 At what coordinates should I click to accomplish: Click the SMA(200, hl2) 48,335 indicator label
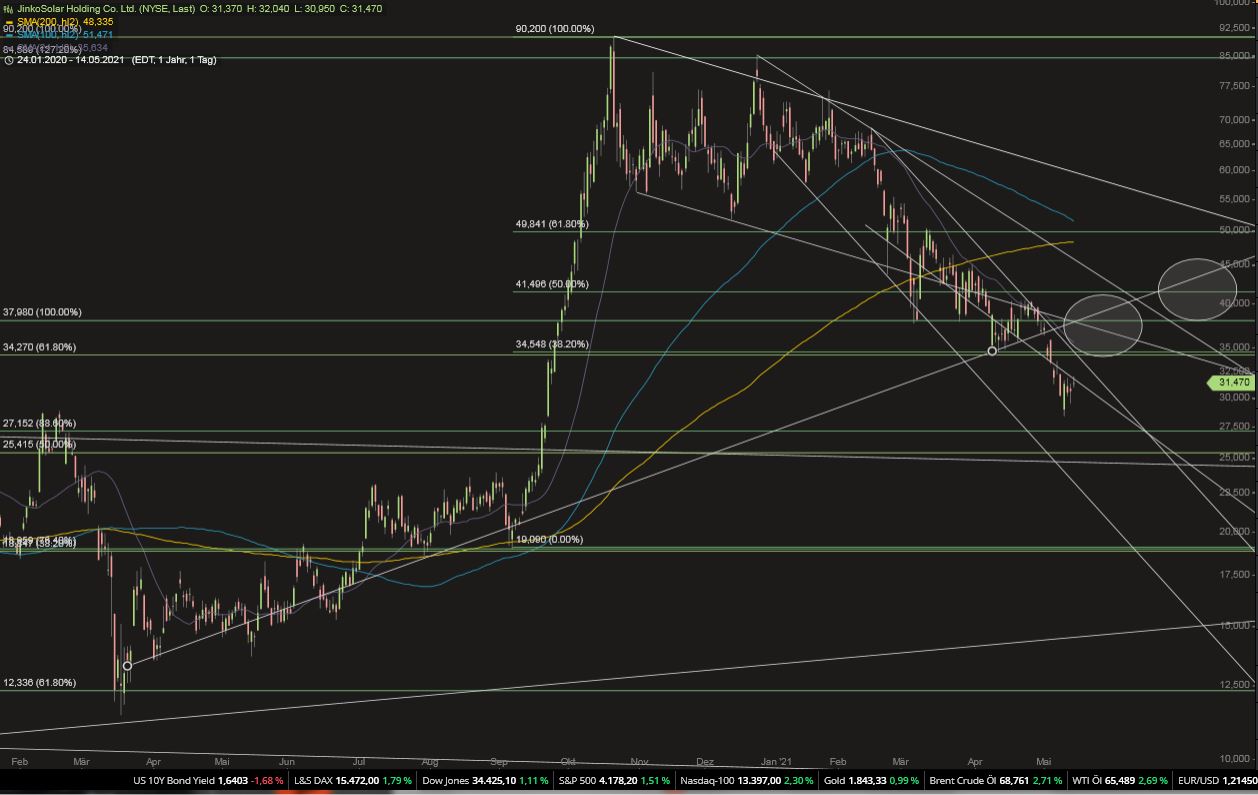click(64, 21)
